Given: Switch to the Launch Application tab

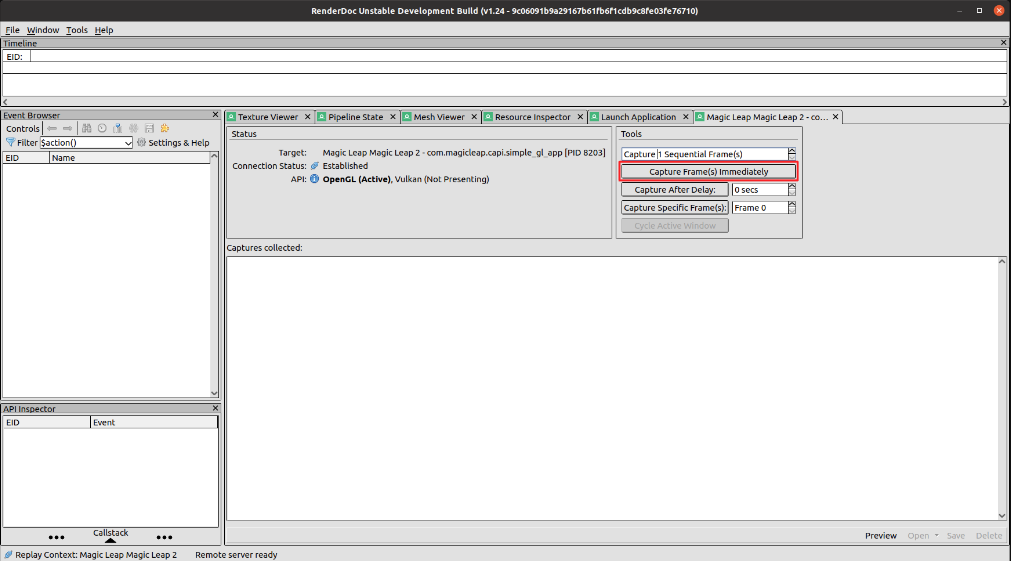Looking at the screenshot, I should (638, 117).
